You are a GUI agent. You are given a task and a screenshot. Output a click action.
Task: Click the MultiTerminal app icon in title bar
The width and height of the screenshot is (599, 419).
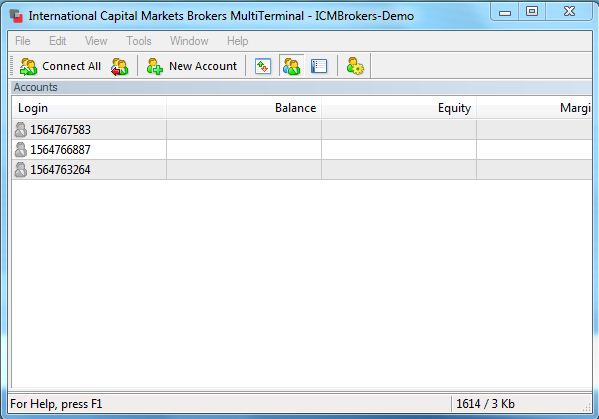tap(16, 16)
